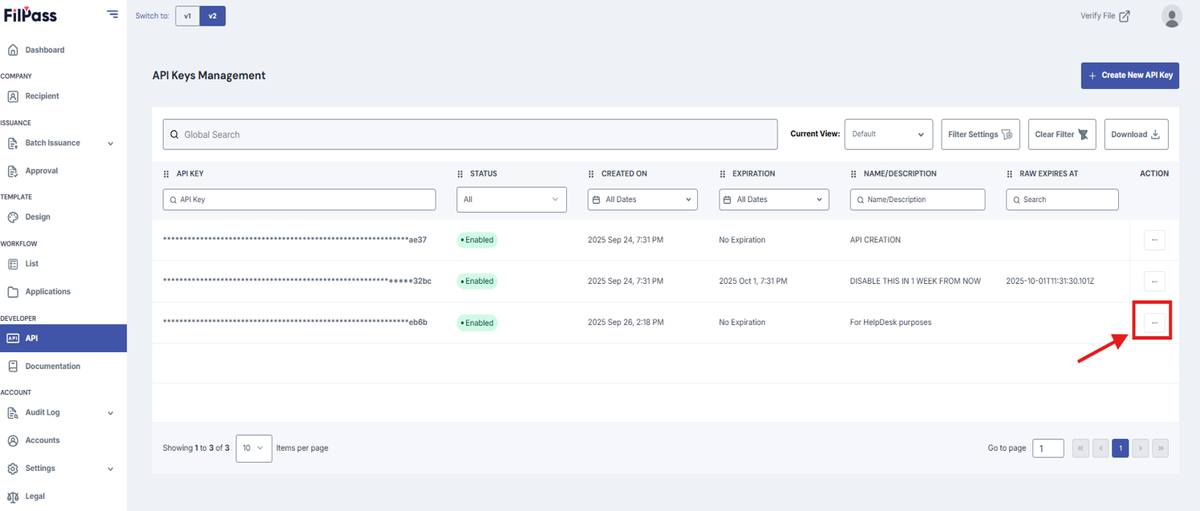Click the Dashboard home icon
Screen dimensions: 1200x511
(13, 50)
